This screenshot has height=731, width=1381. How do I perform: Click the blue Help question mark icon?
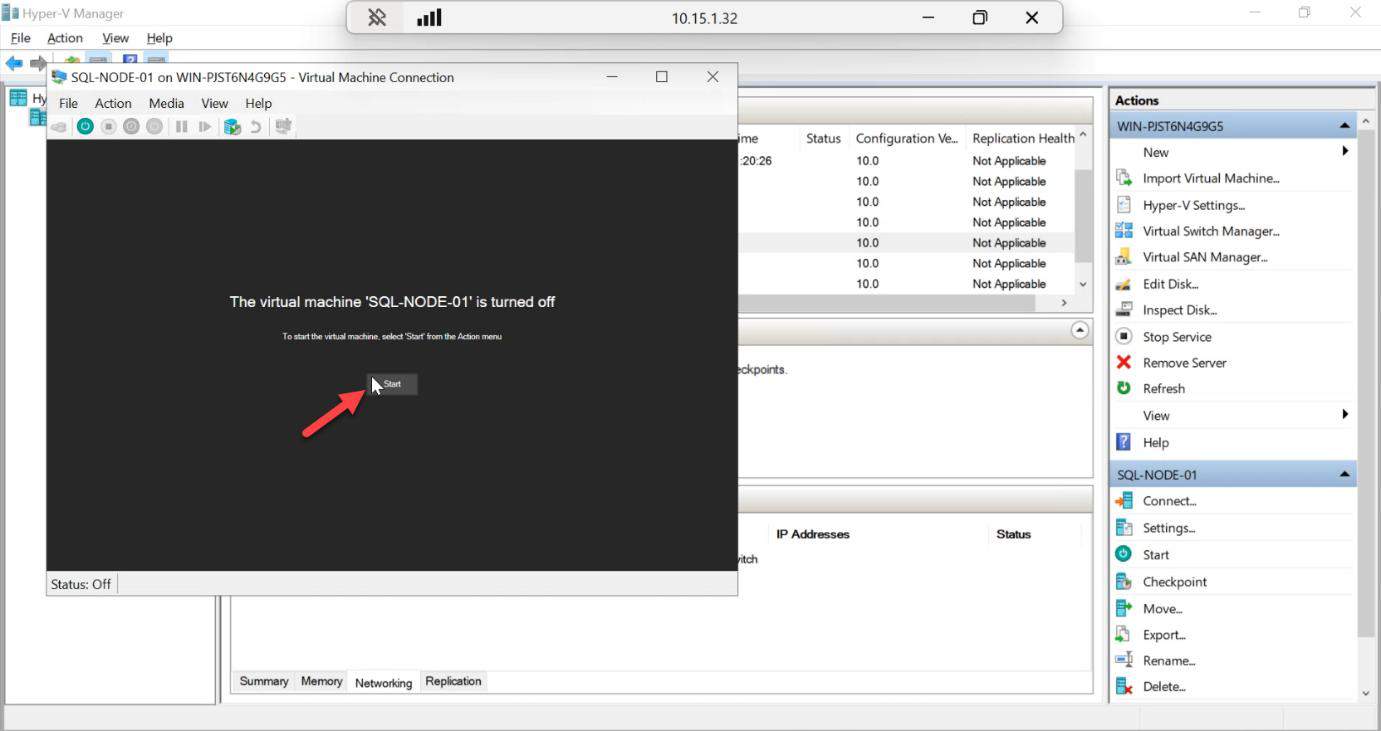click(x=1124, y=442)
